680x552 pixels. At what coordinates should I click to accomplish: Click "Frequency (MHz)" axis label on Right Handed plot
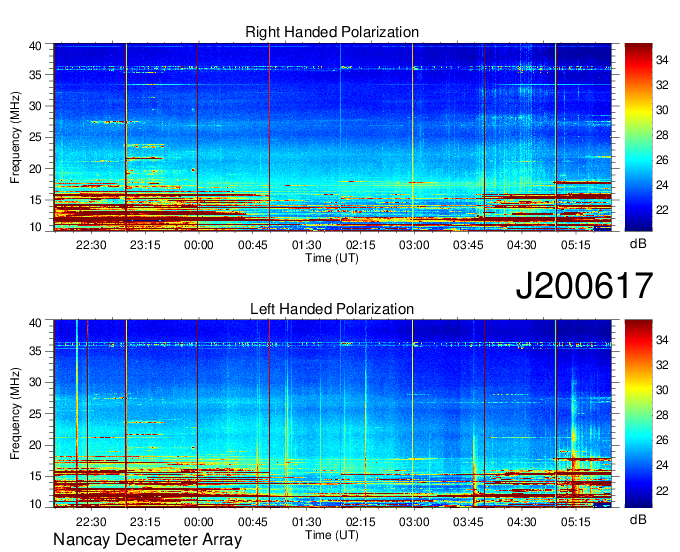(15, 137)
